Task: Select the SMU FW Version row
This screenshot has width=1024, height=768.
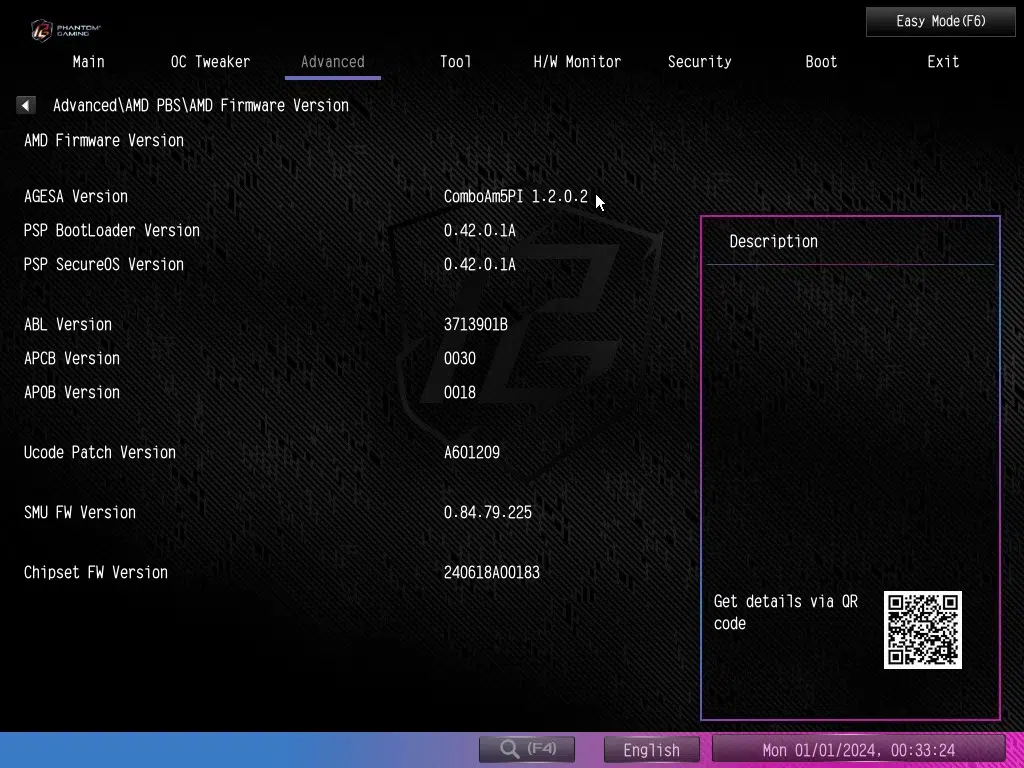Action: pyautogui.click(x=80, y=513)
